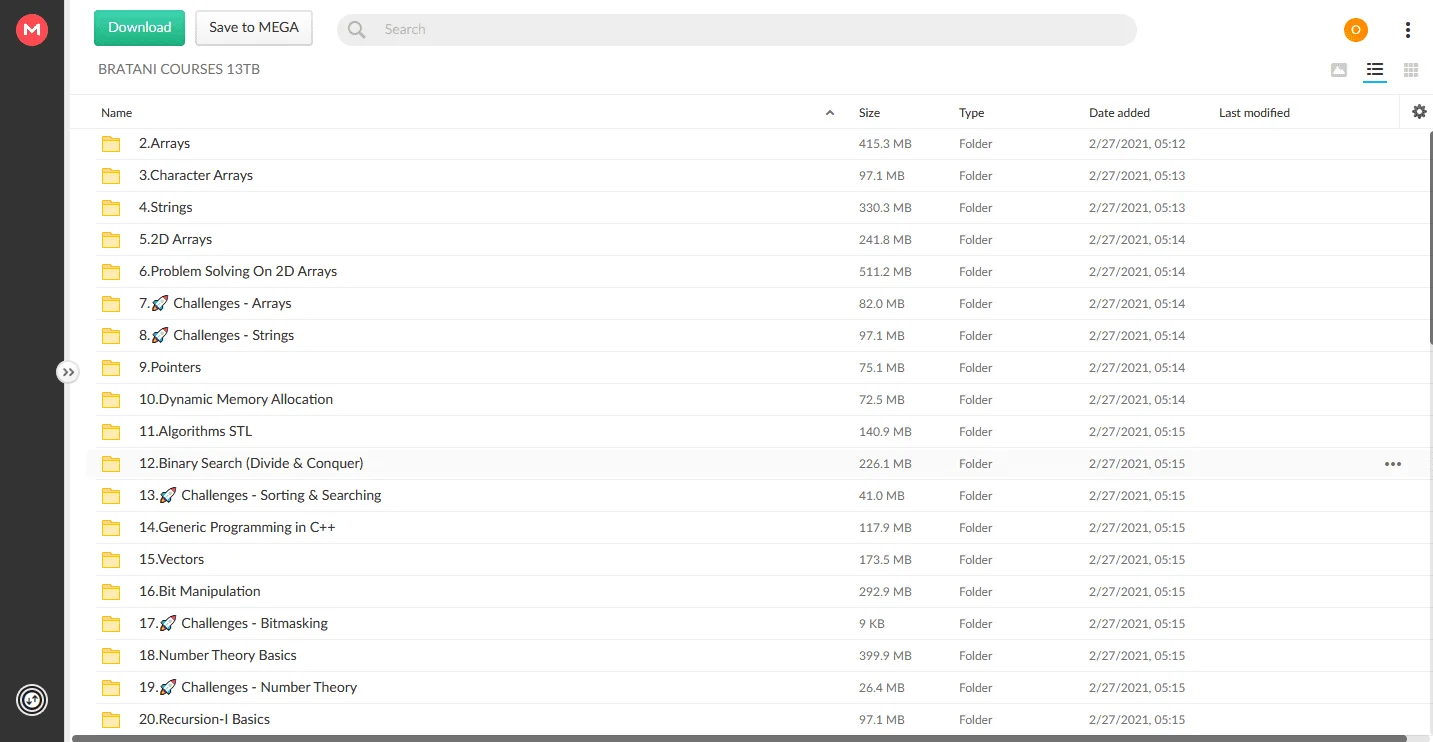Click the horizontal scrollbar at bottom
The width and height of the screenshot is (1433, 742).
(x=739, y=739)
